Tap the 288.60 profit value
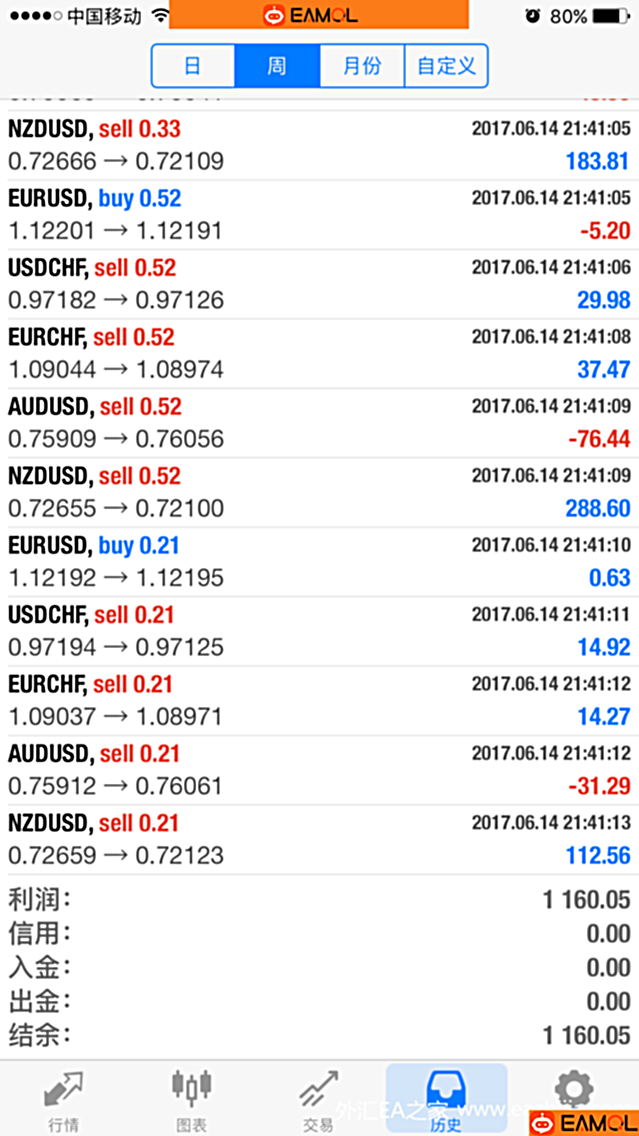Viewport: 639px width, 1136px height. pyautogui.click(x=598, y=508)
